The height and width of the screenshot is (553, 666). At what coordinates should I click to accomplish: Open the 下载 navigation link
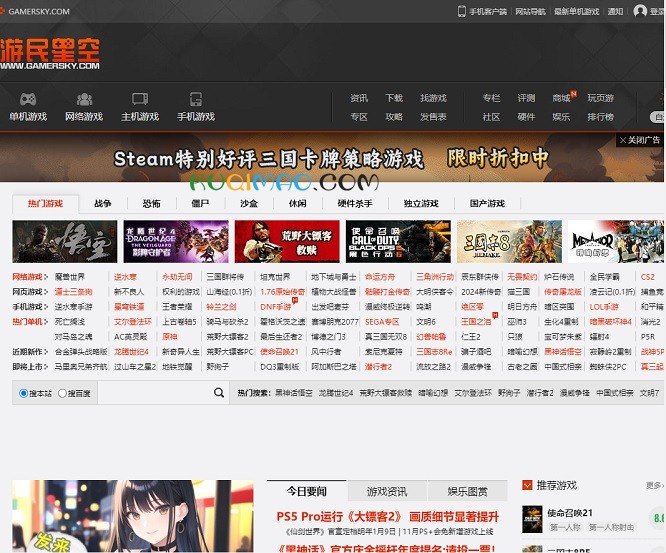click(x=394, y=98)
